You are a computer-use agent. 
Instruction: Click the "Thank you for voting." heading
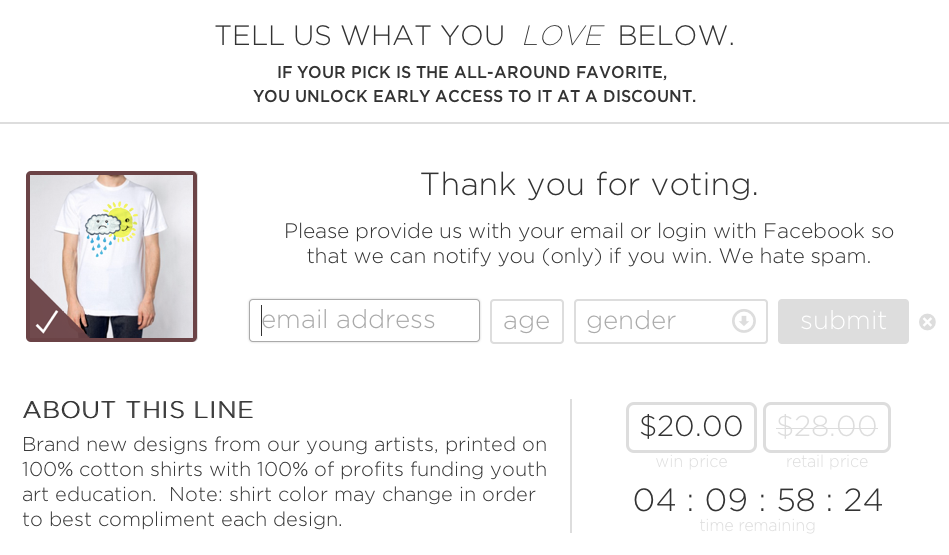click(x=589, y=184)
